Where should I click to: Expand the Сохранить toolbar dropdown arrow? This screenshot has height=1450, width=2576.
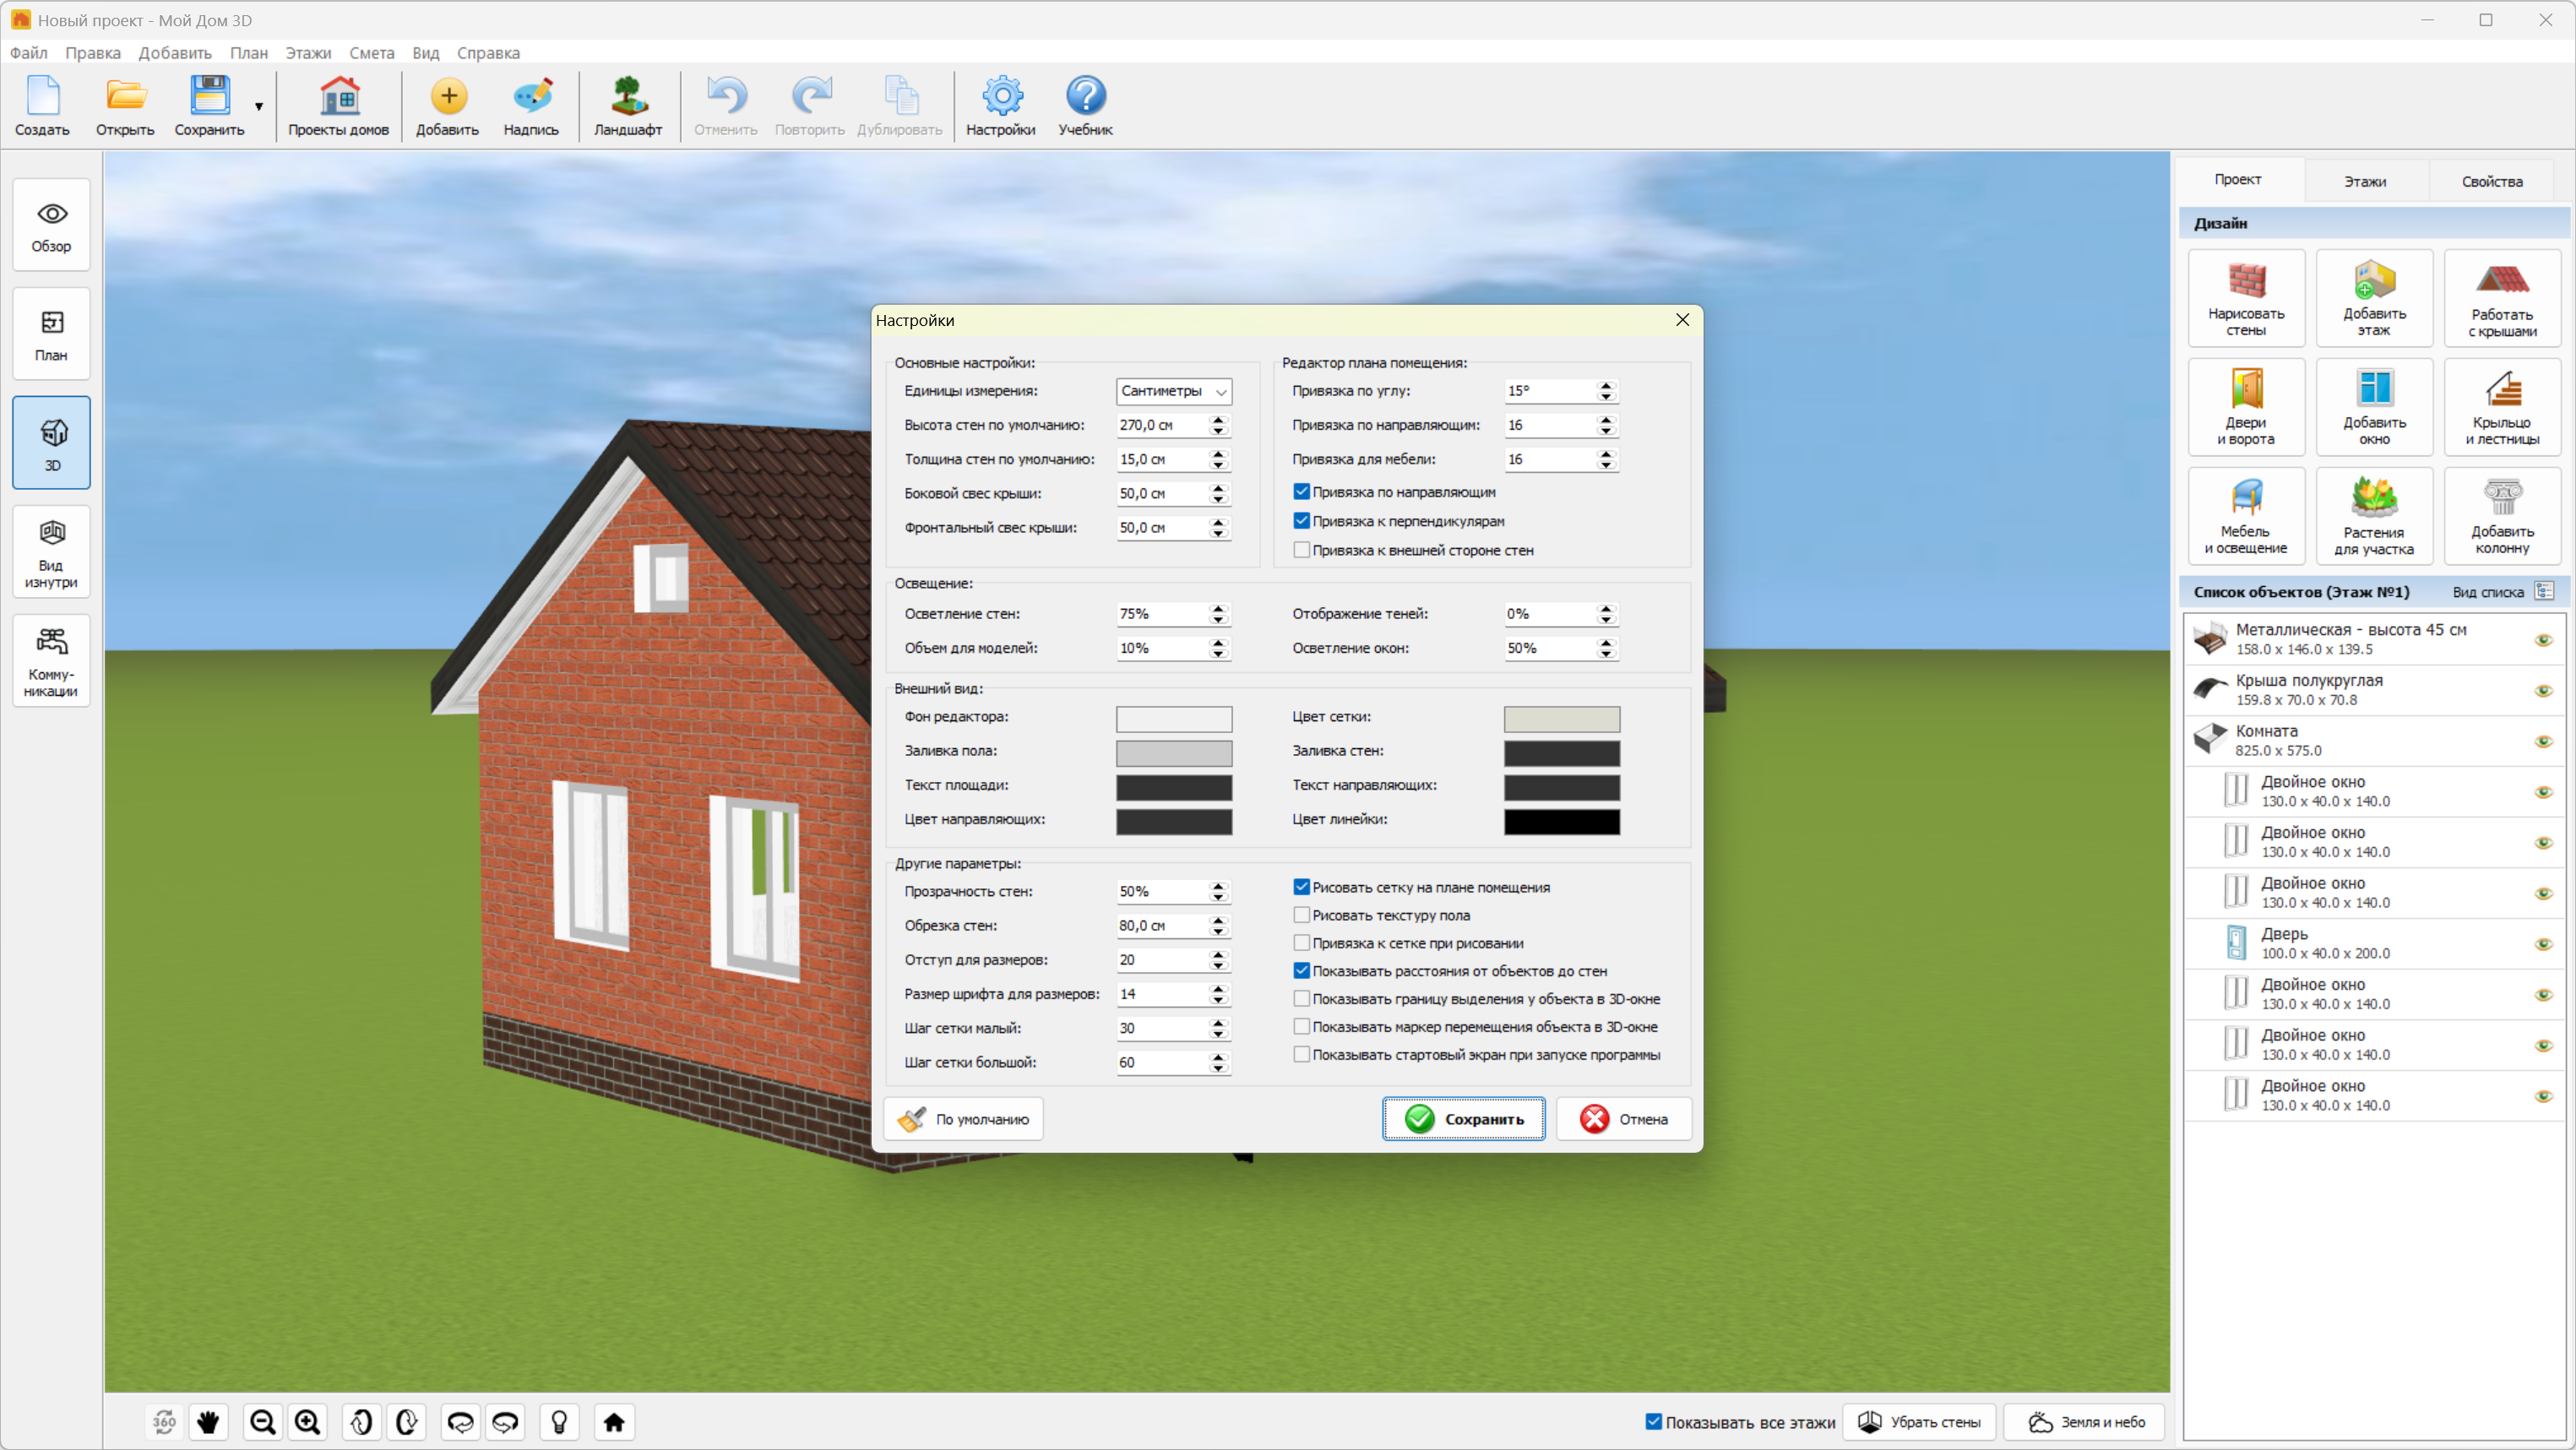tap(259, 106)
